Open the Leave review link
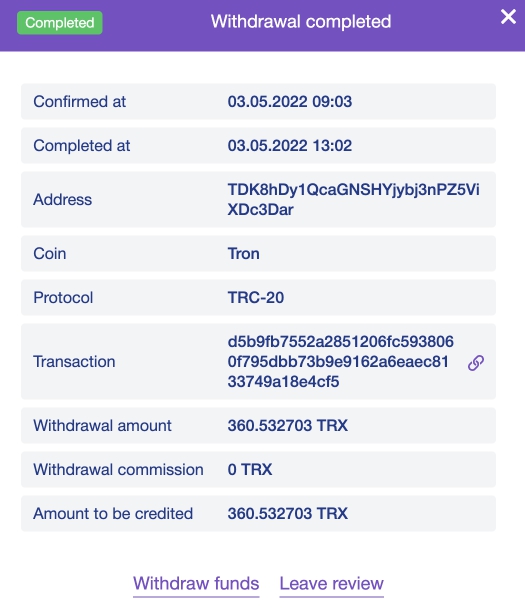Viewport: 525px width, 613px height. [331, 584]
